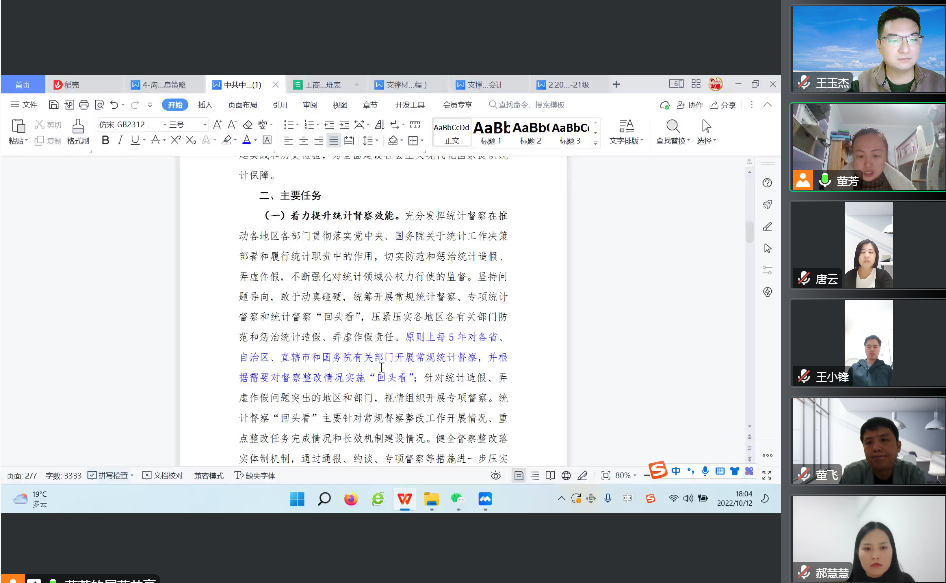
Task: Click the Clear formatting eraser icon
Action: pyautogui.click(x=247, y=124)
